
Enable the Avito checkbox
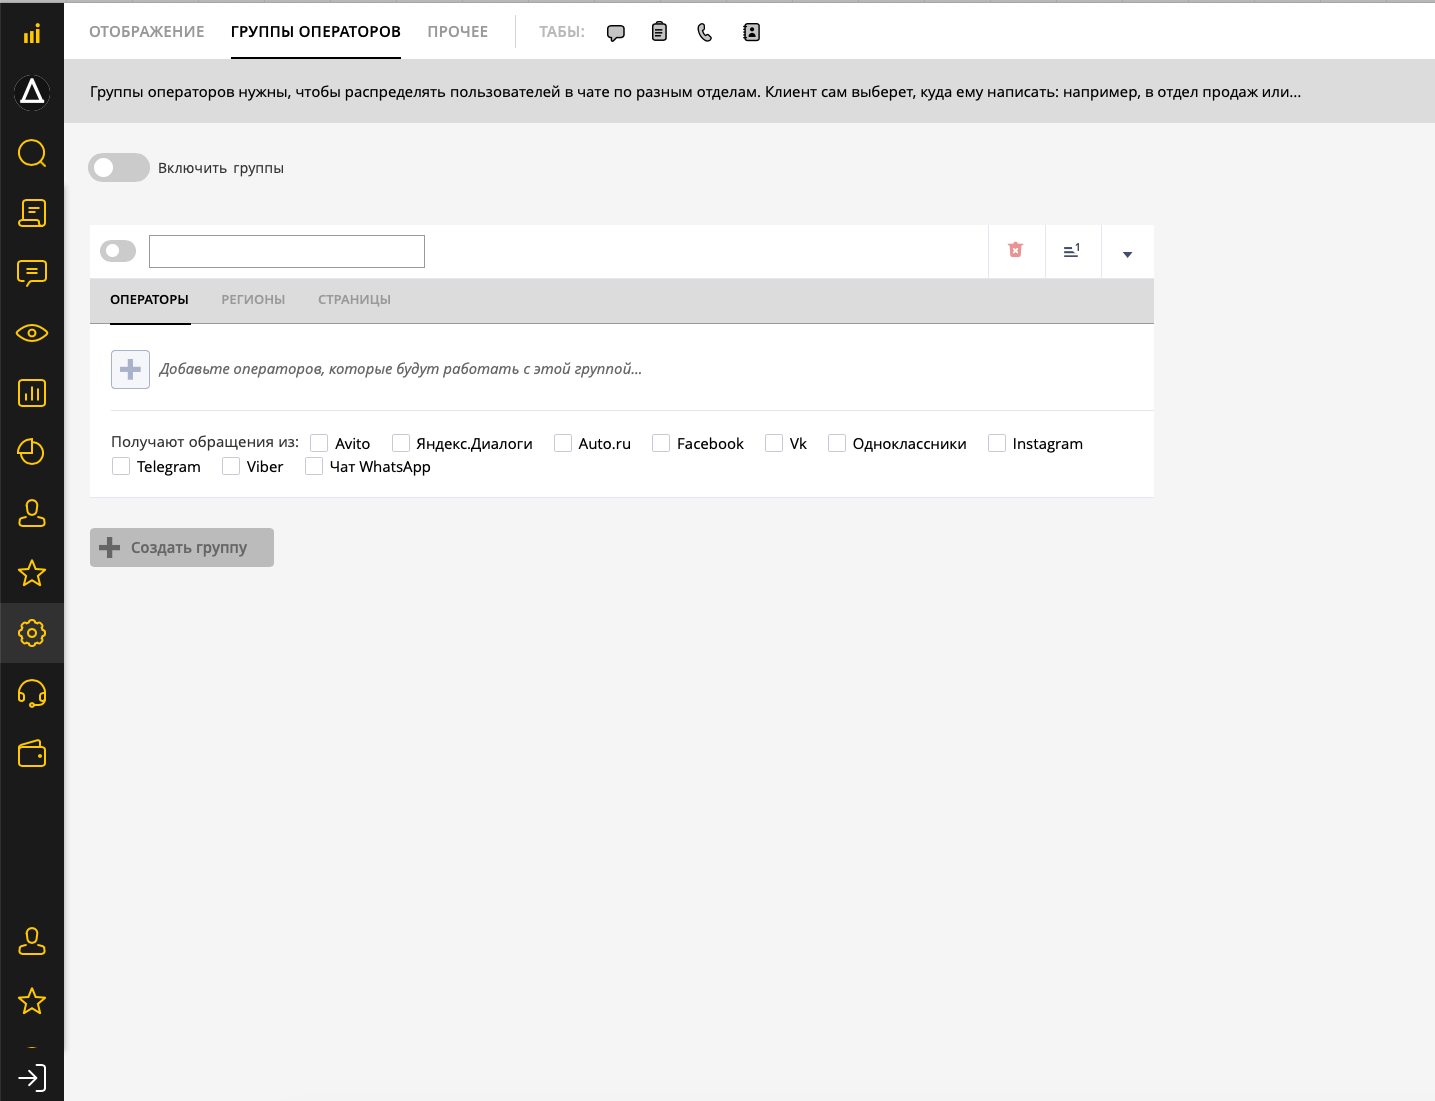pos(319,443)
